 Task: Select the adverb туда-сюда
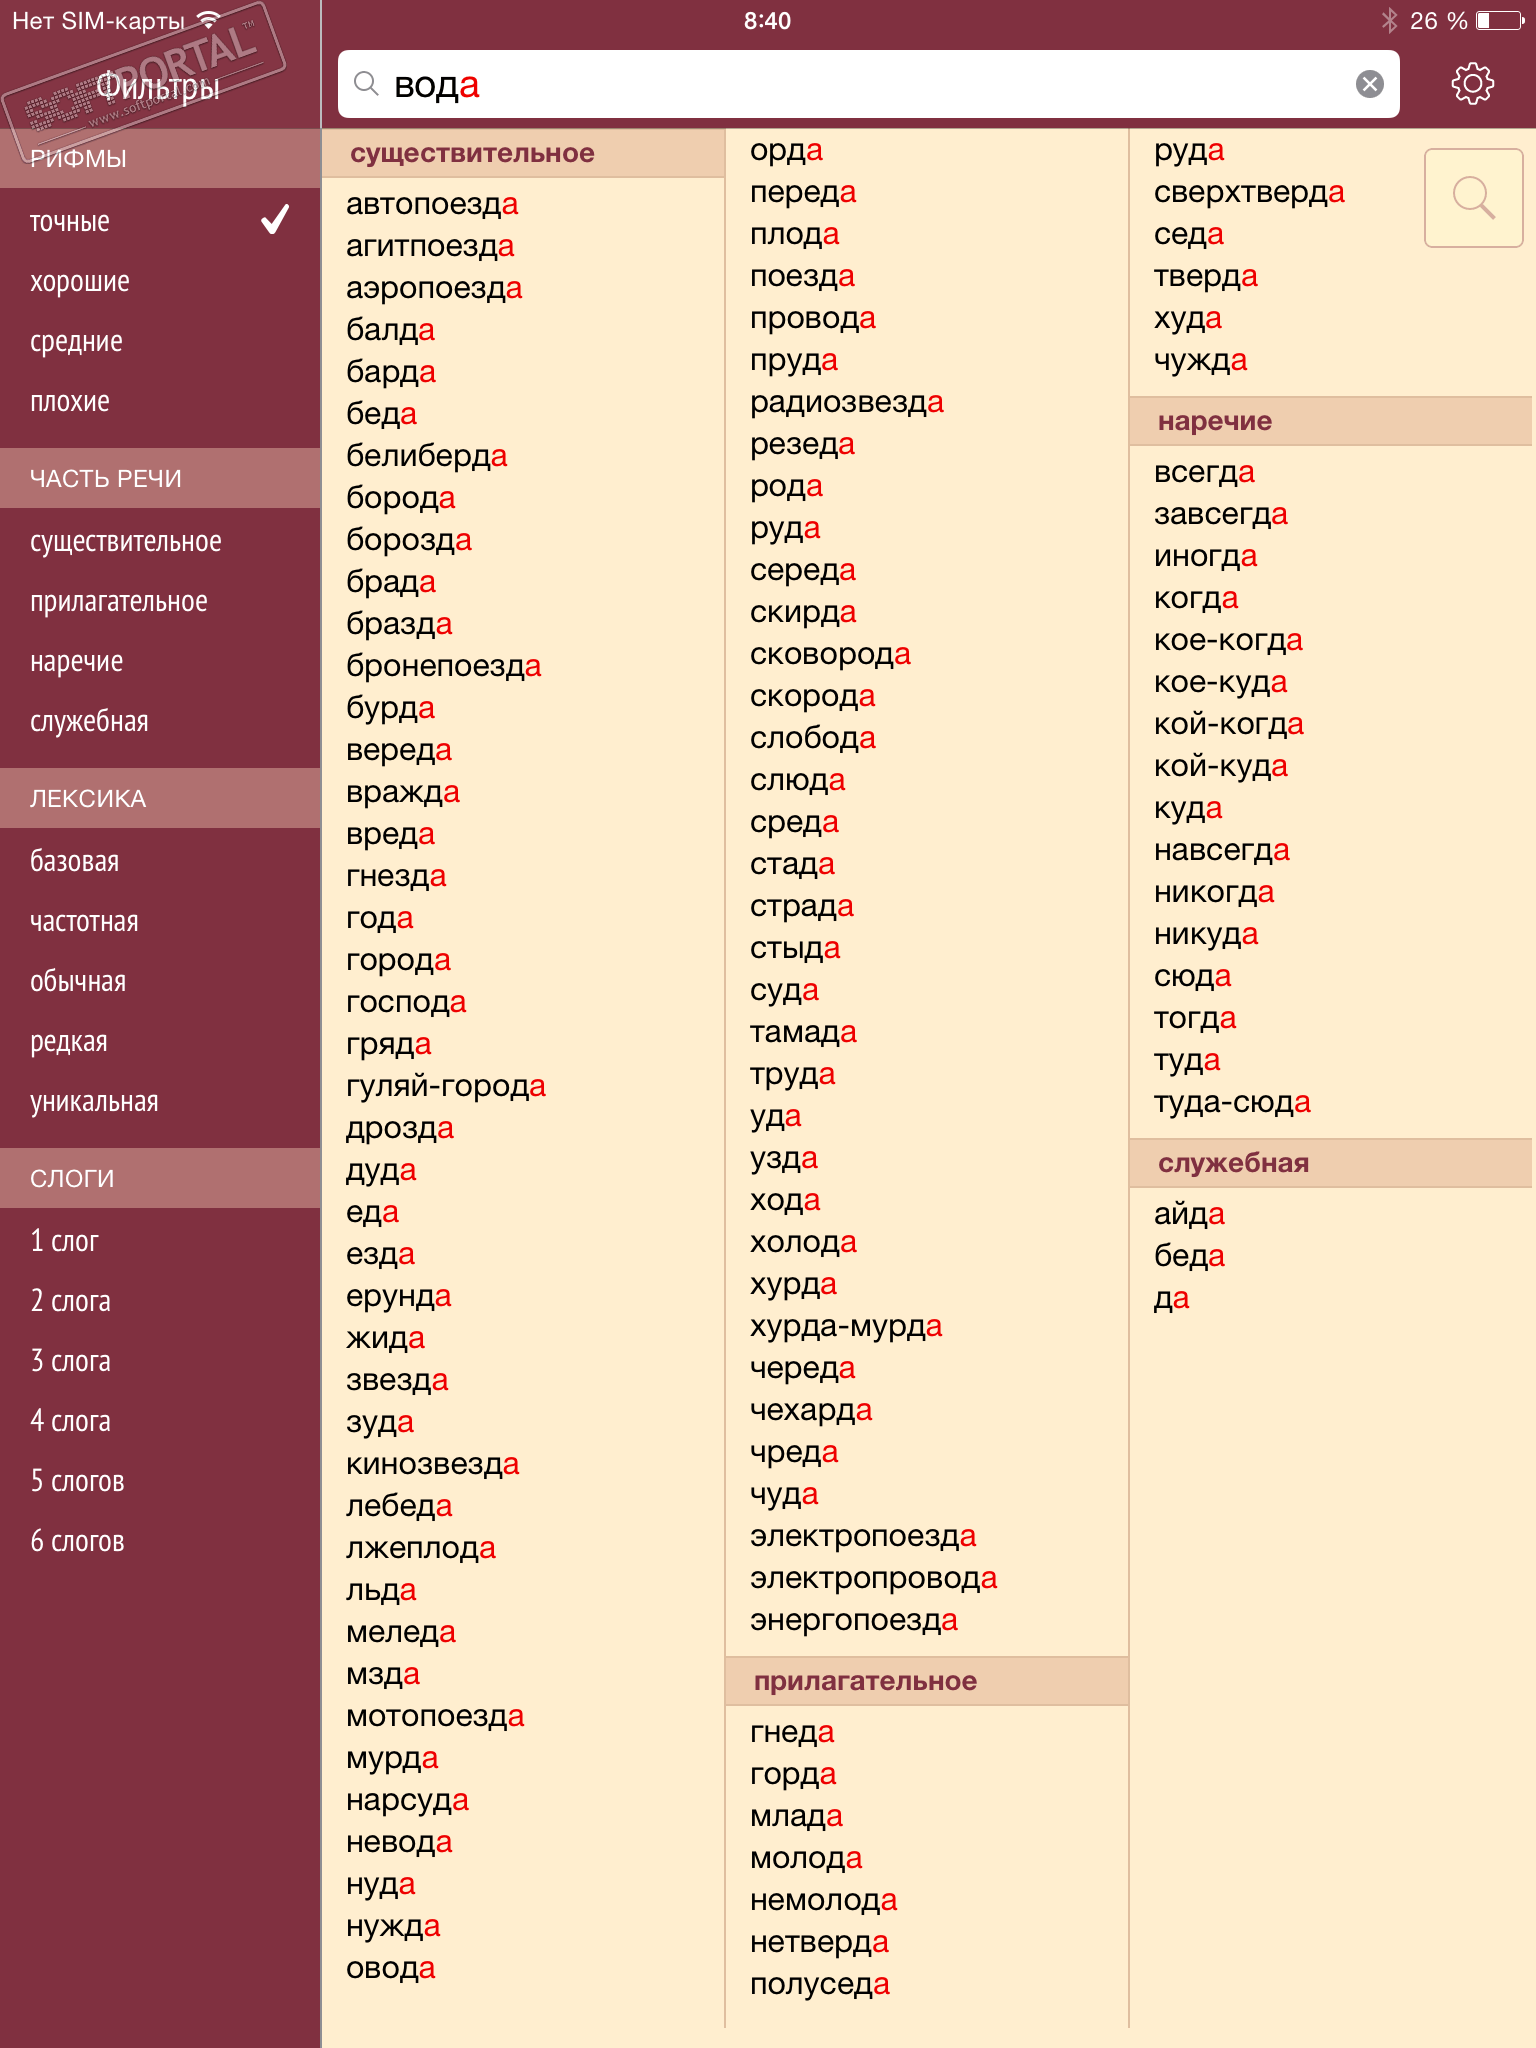1232,1102
